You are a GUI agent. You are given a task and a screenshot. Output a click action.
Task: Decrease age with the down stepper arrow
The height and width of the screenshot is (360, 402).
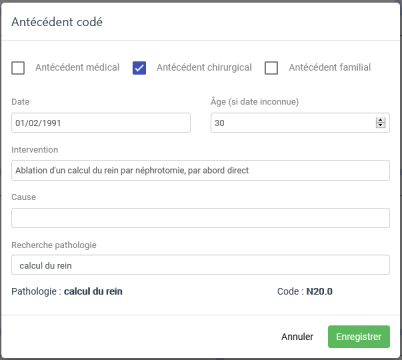380,125
